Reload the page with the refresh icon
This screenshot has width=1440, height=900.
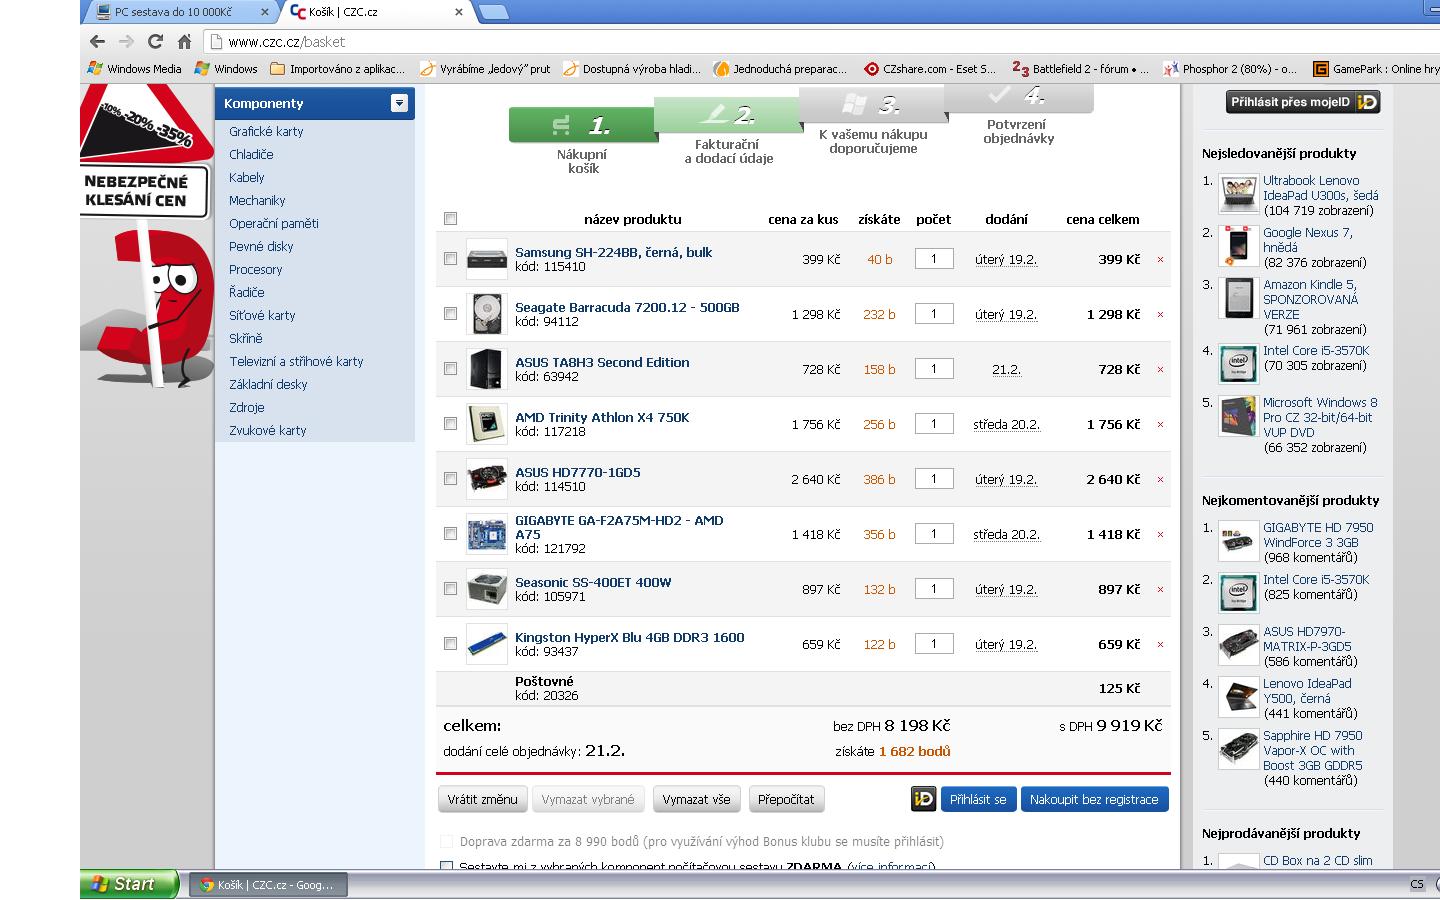pos(155,42)
